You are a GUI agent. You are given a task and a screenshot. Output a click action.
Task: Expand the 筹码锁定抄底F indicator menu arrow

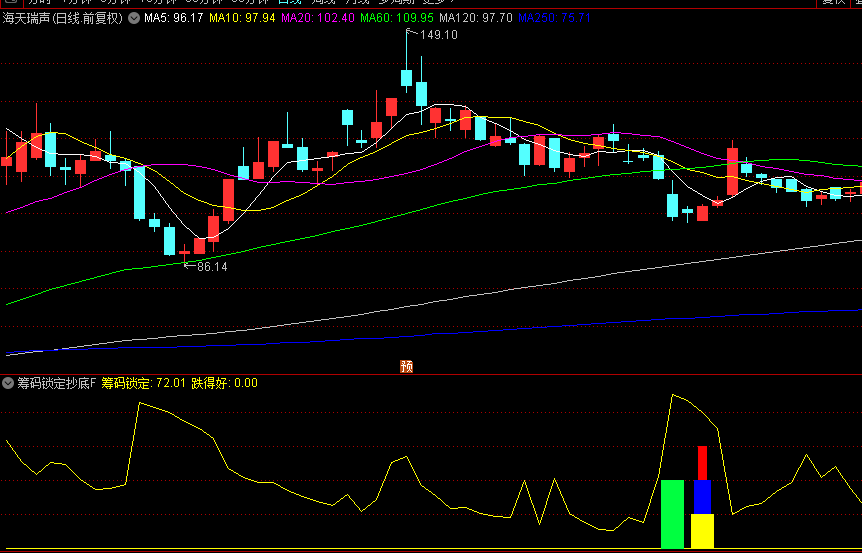[x=8, y=382]
